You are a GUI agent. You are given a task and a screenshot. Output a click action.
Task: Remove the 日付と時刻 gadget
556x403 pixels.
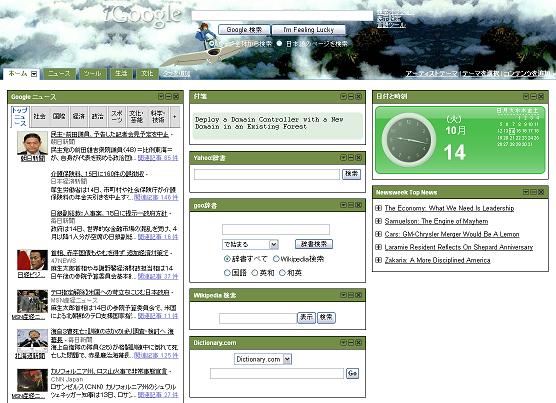[x=541, y=96]
